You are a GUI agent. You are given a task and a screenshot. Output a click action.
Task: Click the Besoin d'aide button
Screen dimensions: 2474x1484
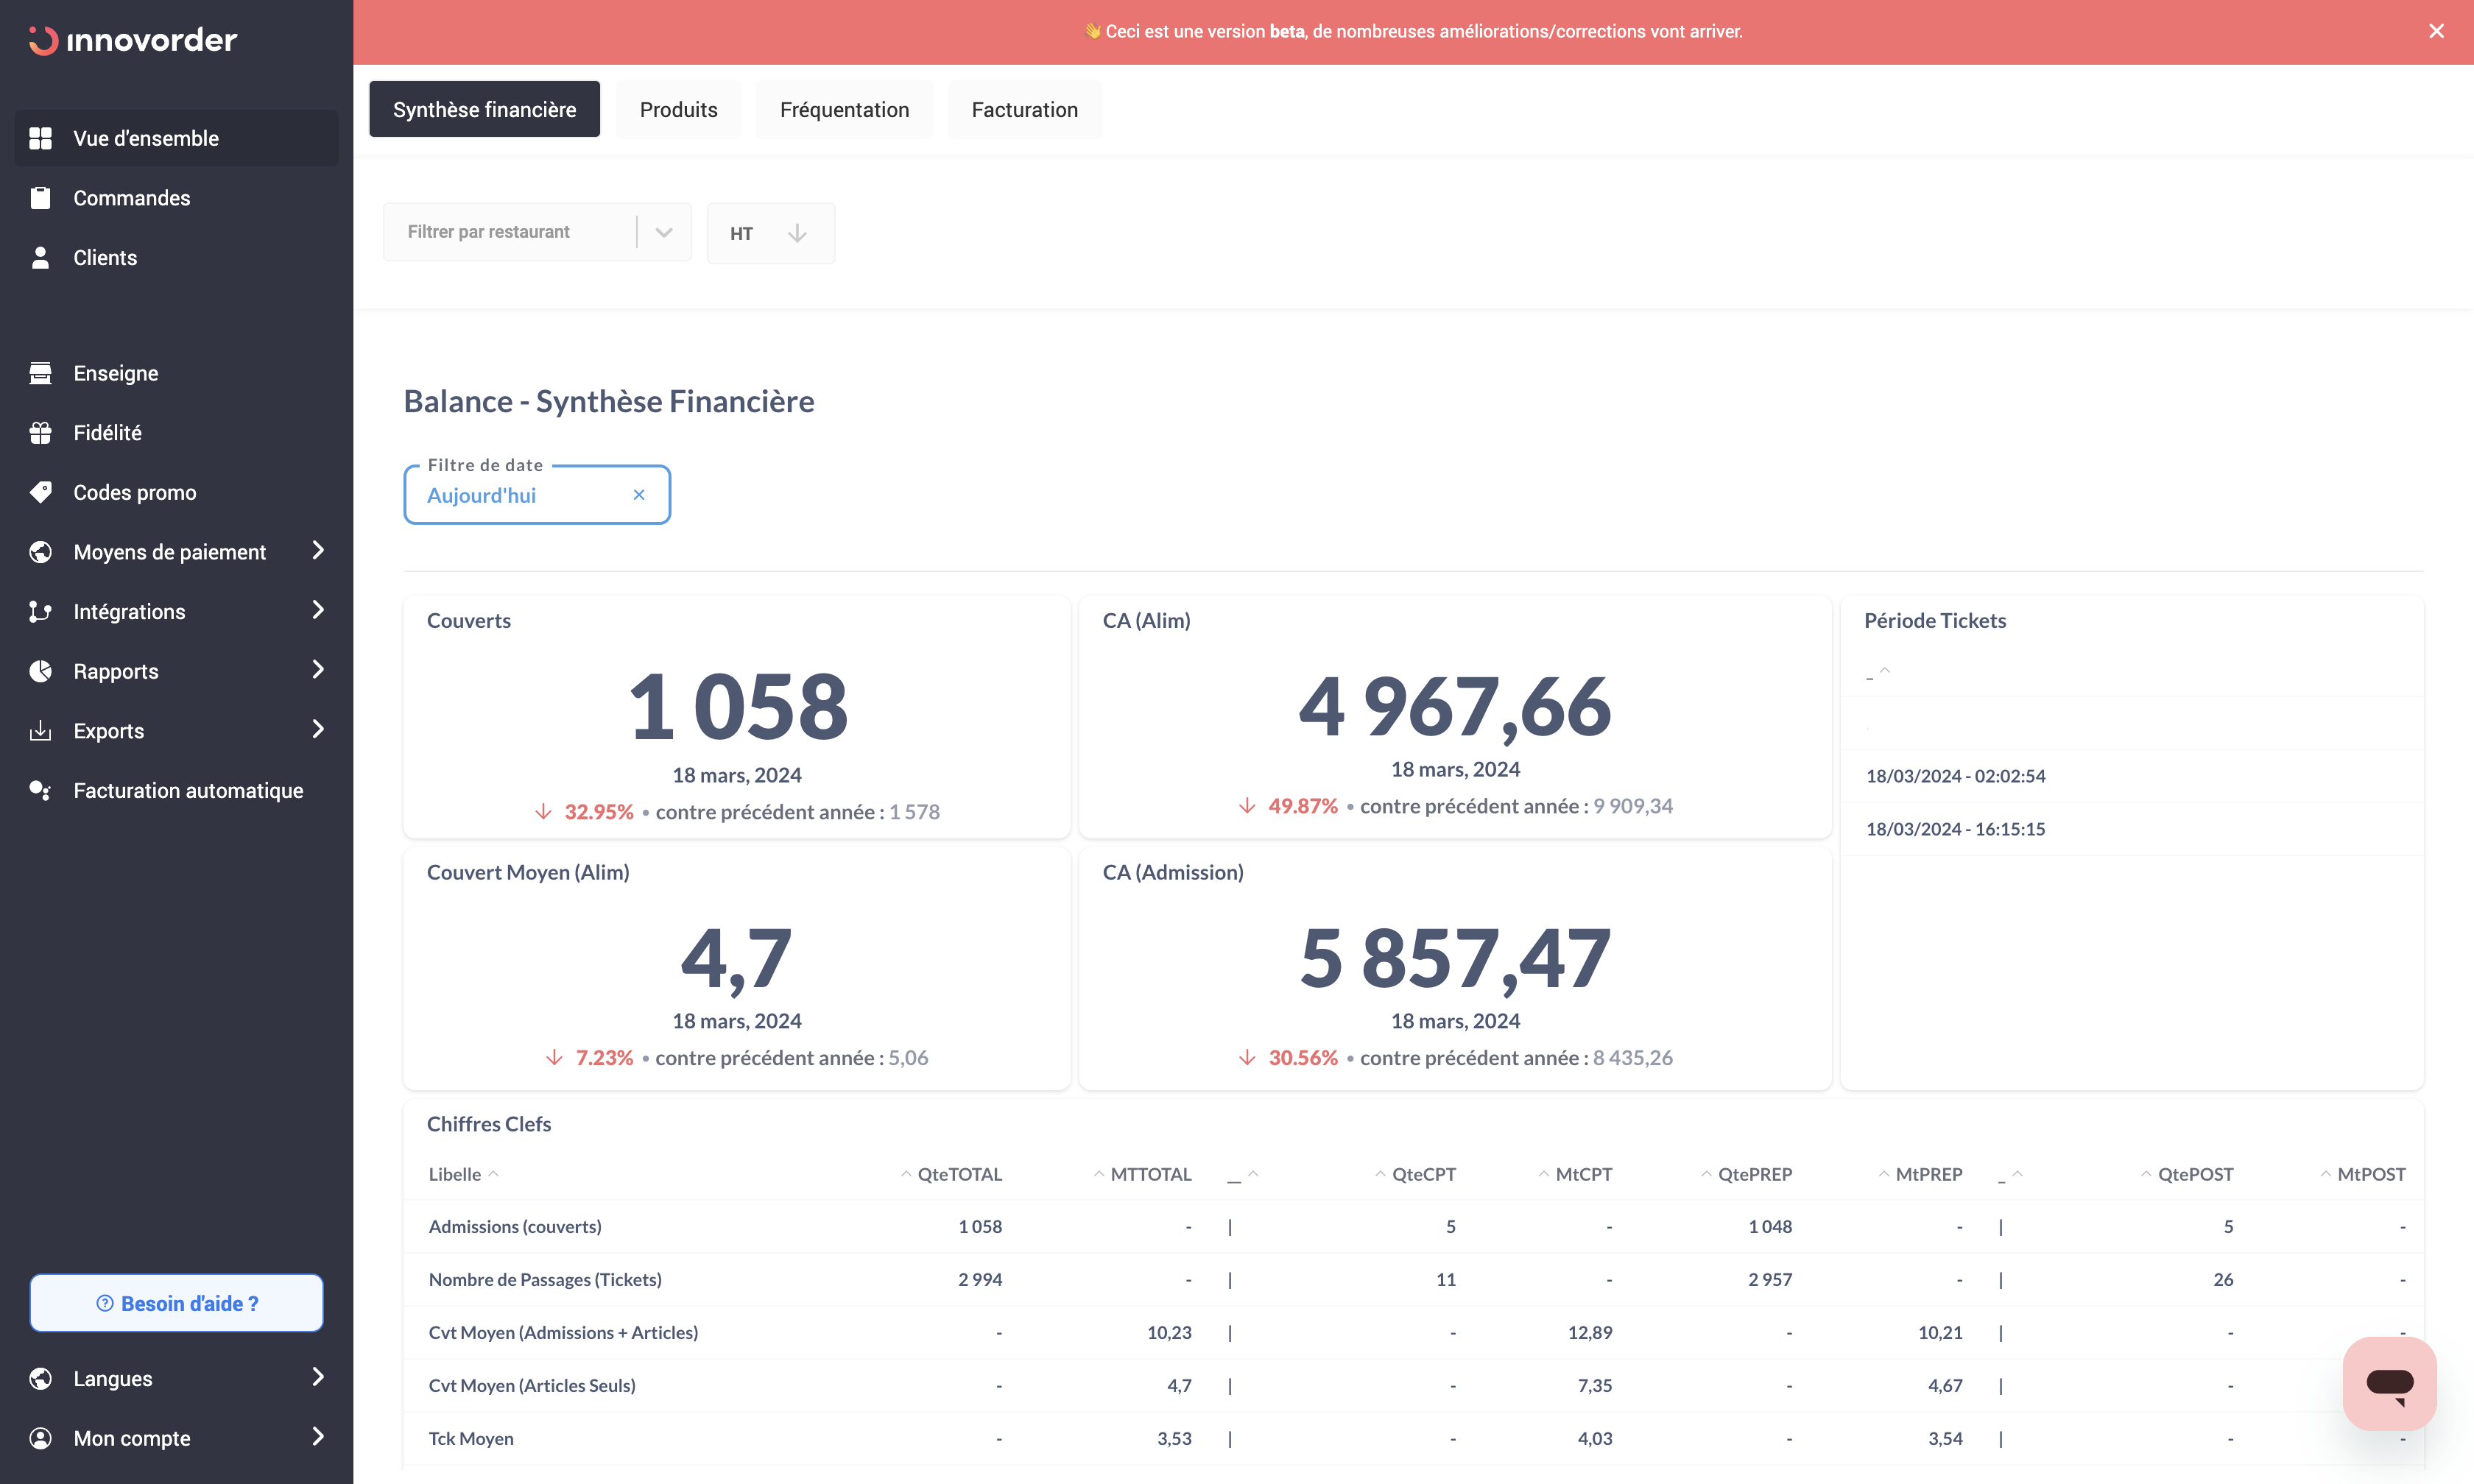pos(176,1303)
